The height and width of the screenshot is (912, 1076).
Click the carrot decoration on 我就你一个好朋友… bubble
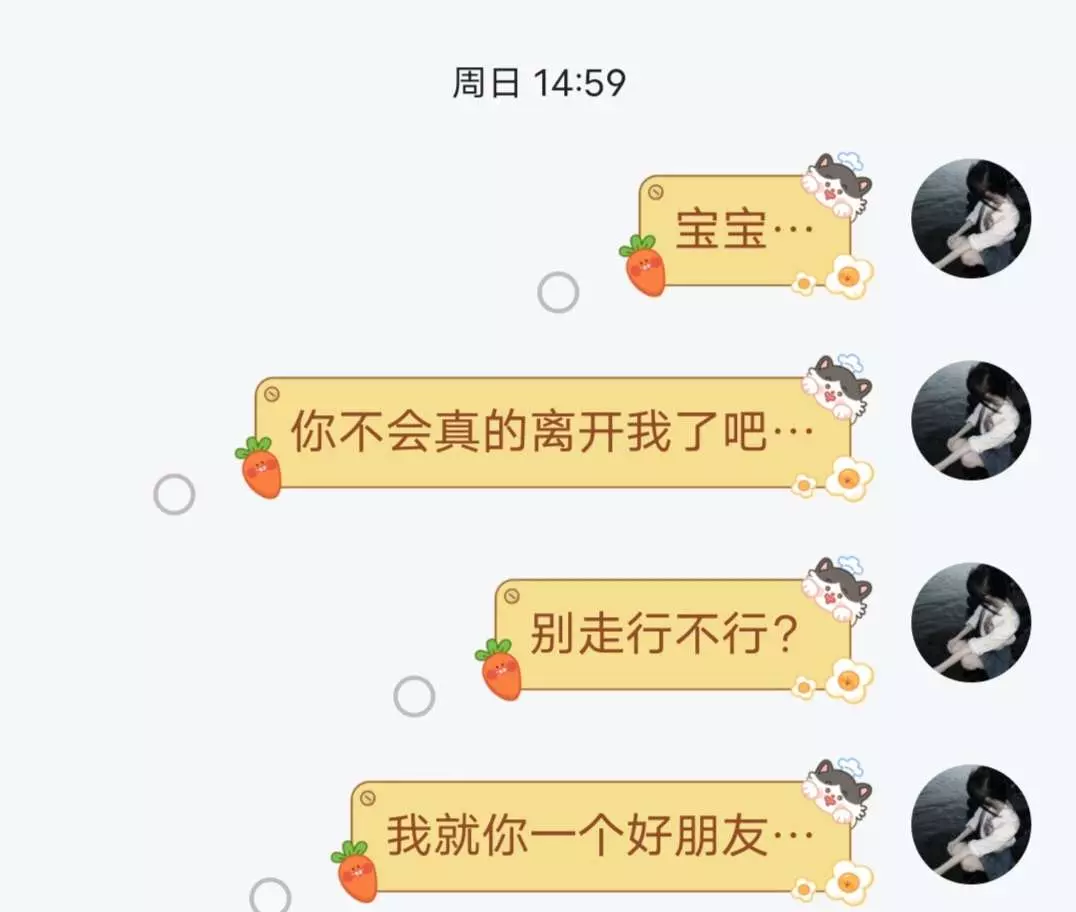pos(355,871)
